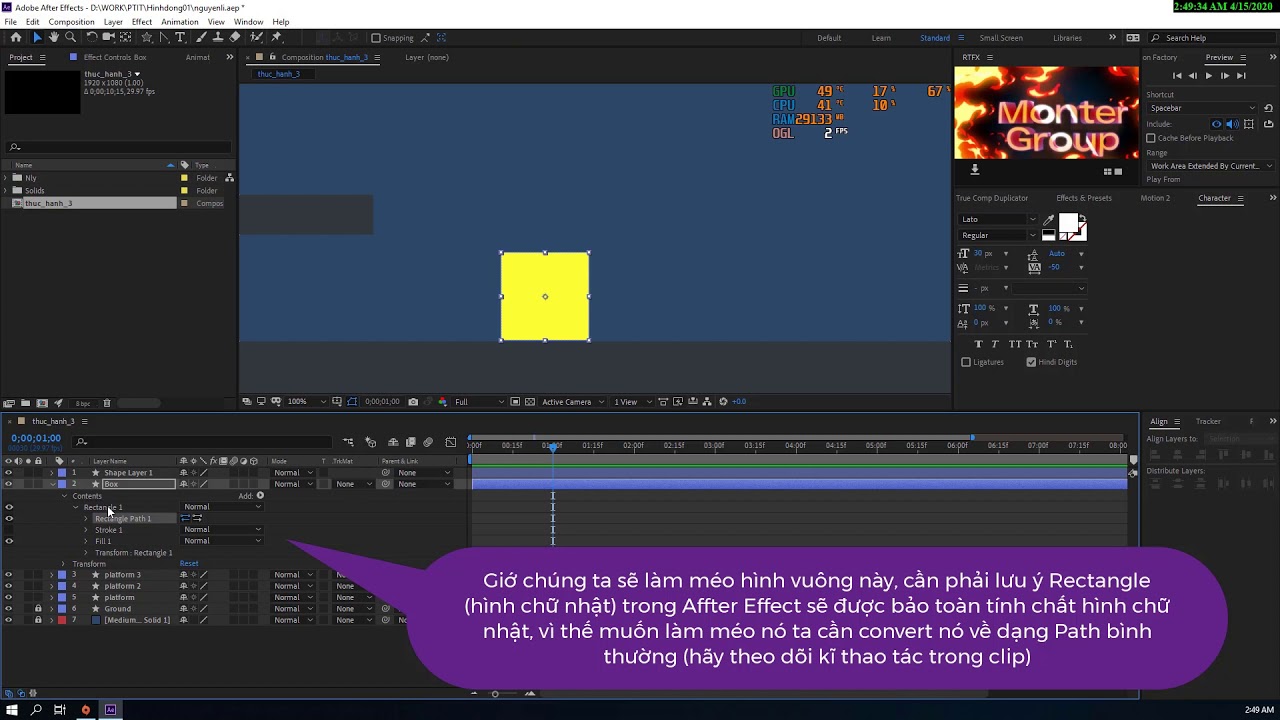Open the 100% magnification dropdown
This screenshot has width=1280, height=720.
[x=307, y=402]
